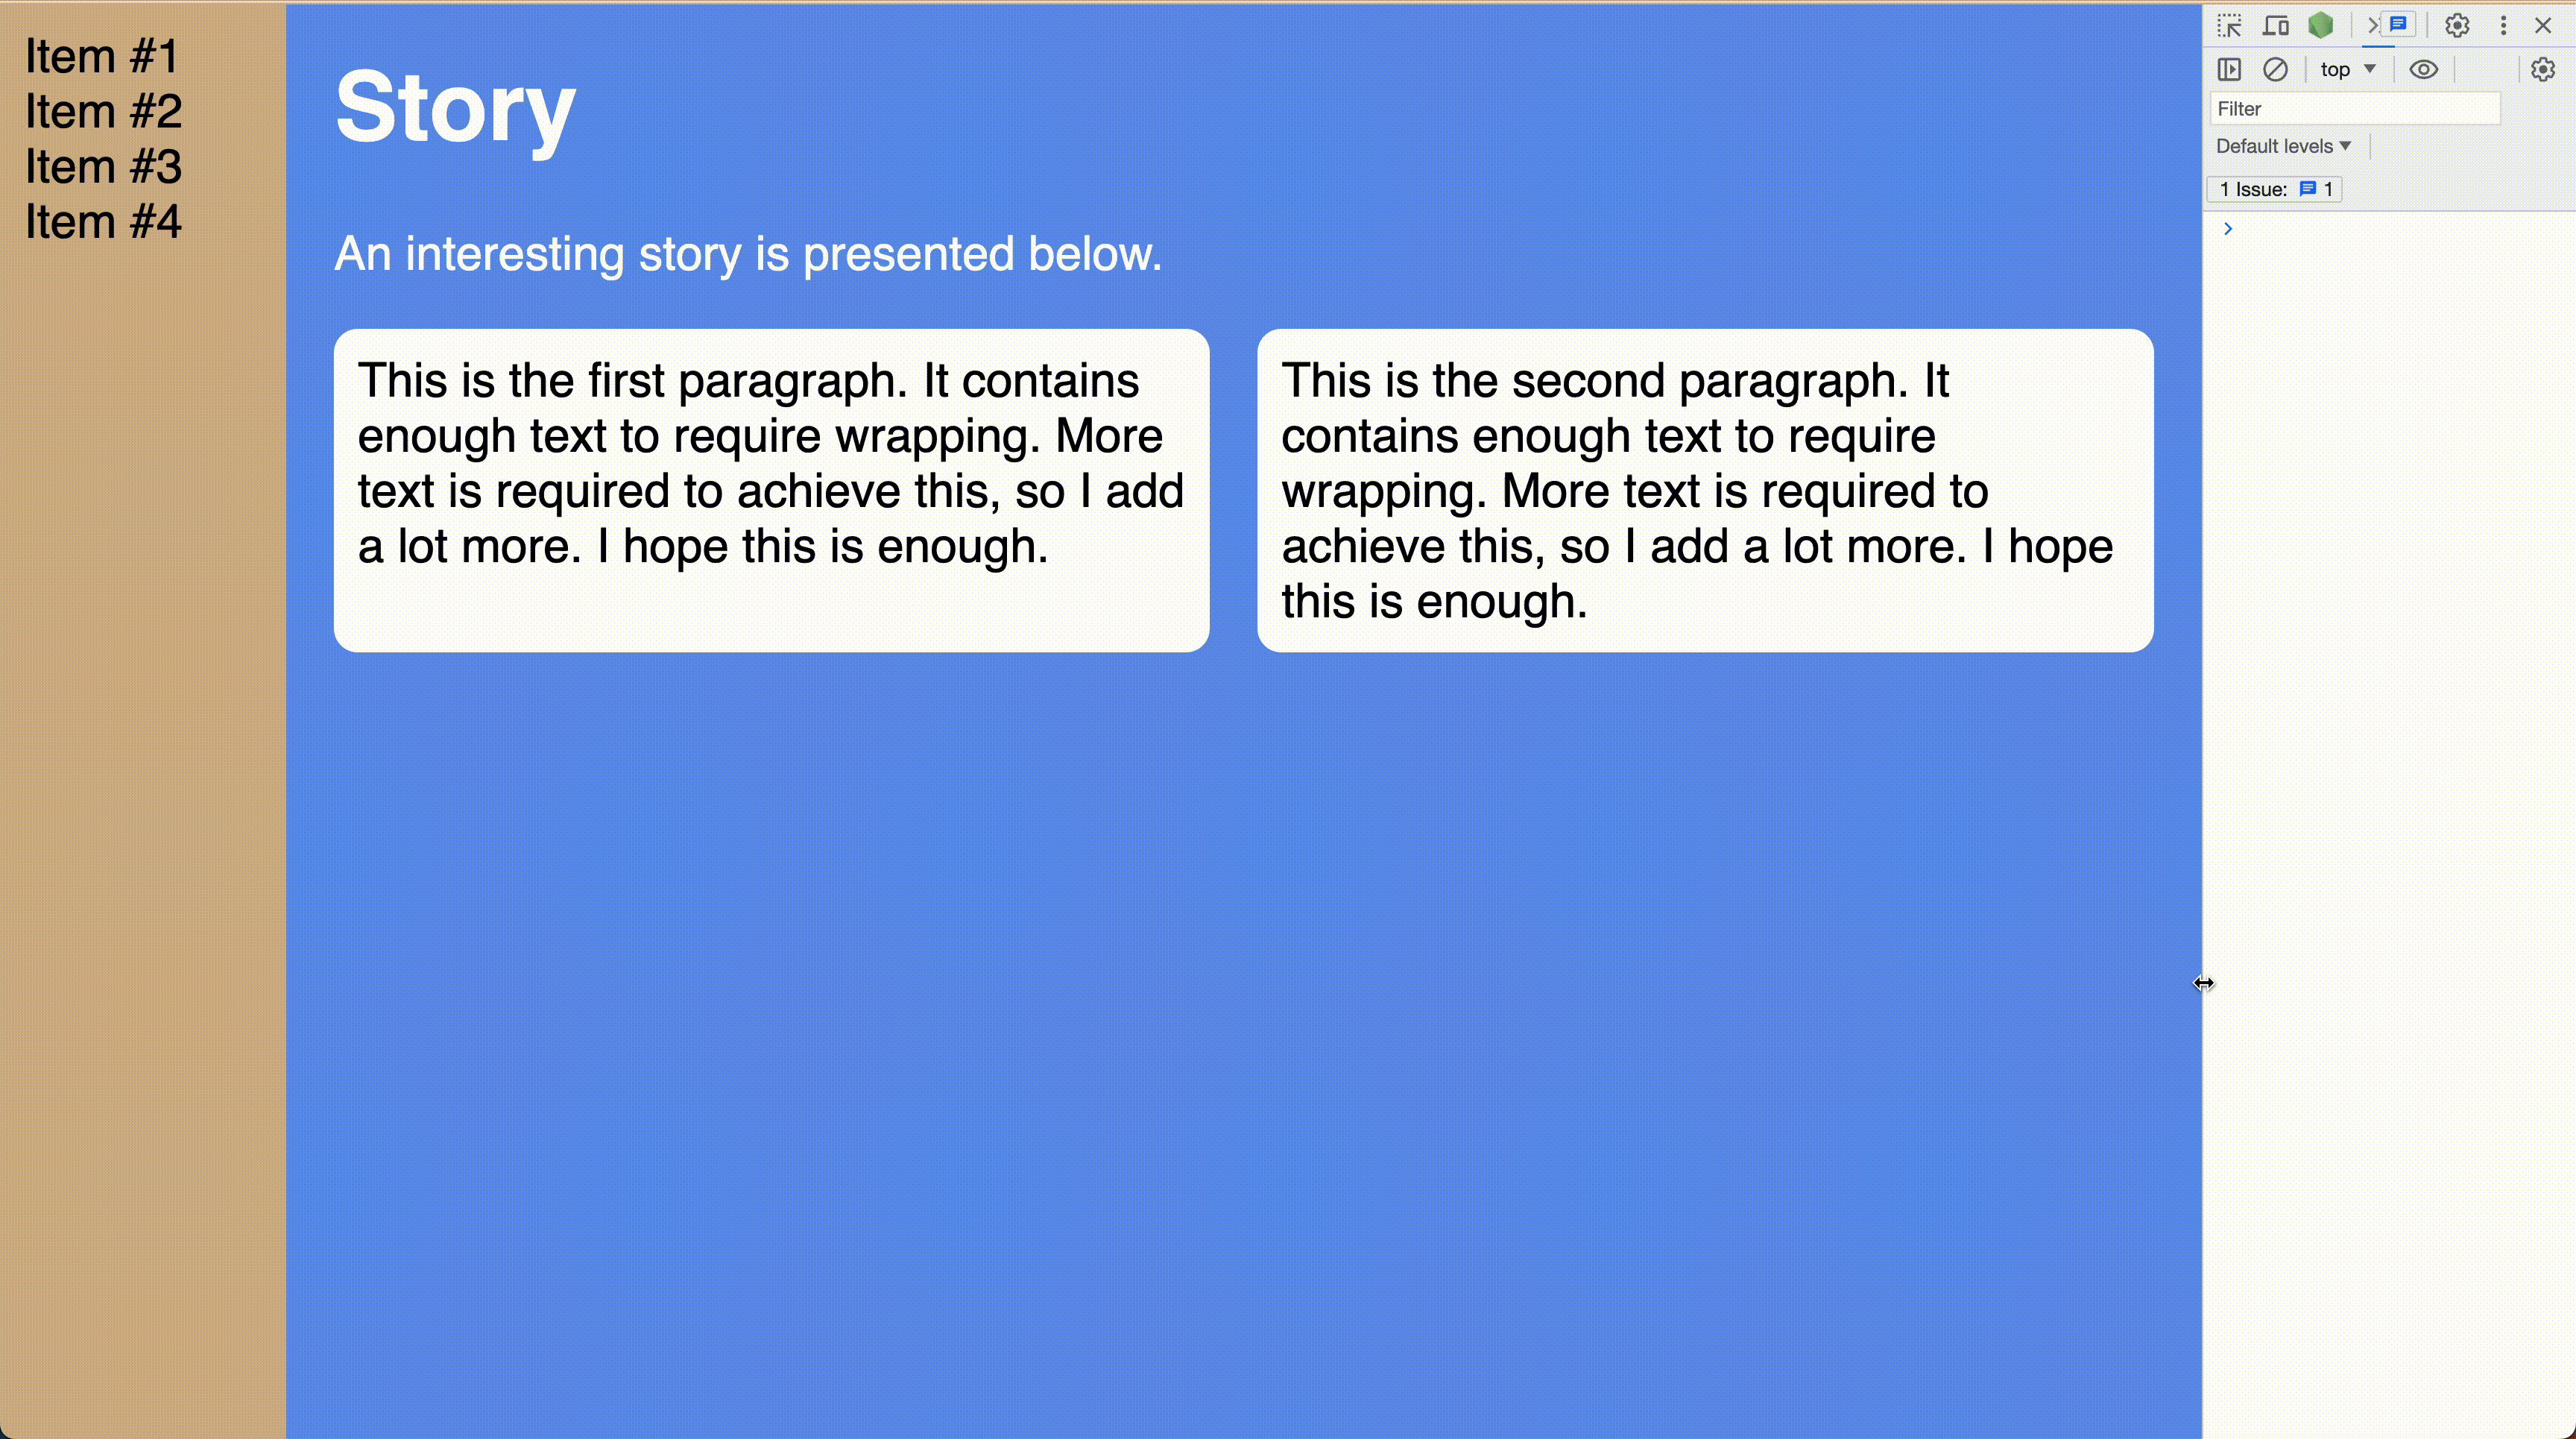Open DevTools settings with the gear icon
Screen dimensions: 2576x1439
pos(2457,25)
